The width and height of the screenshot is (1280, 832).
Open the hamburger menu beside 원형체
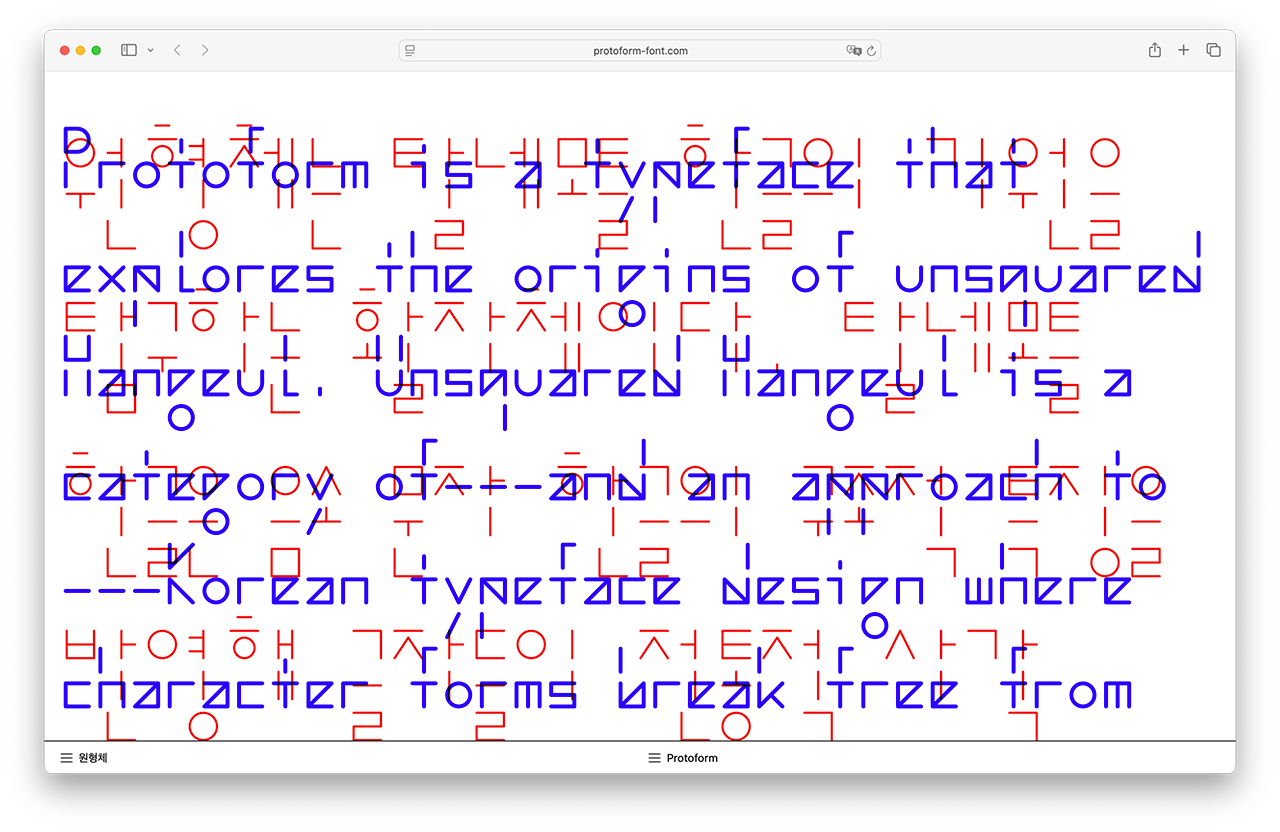point(66,758)
